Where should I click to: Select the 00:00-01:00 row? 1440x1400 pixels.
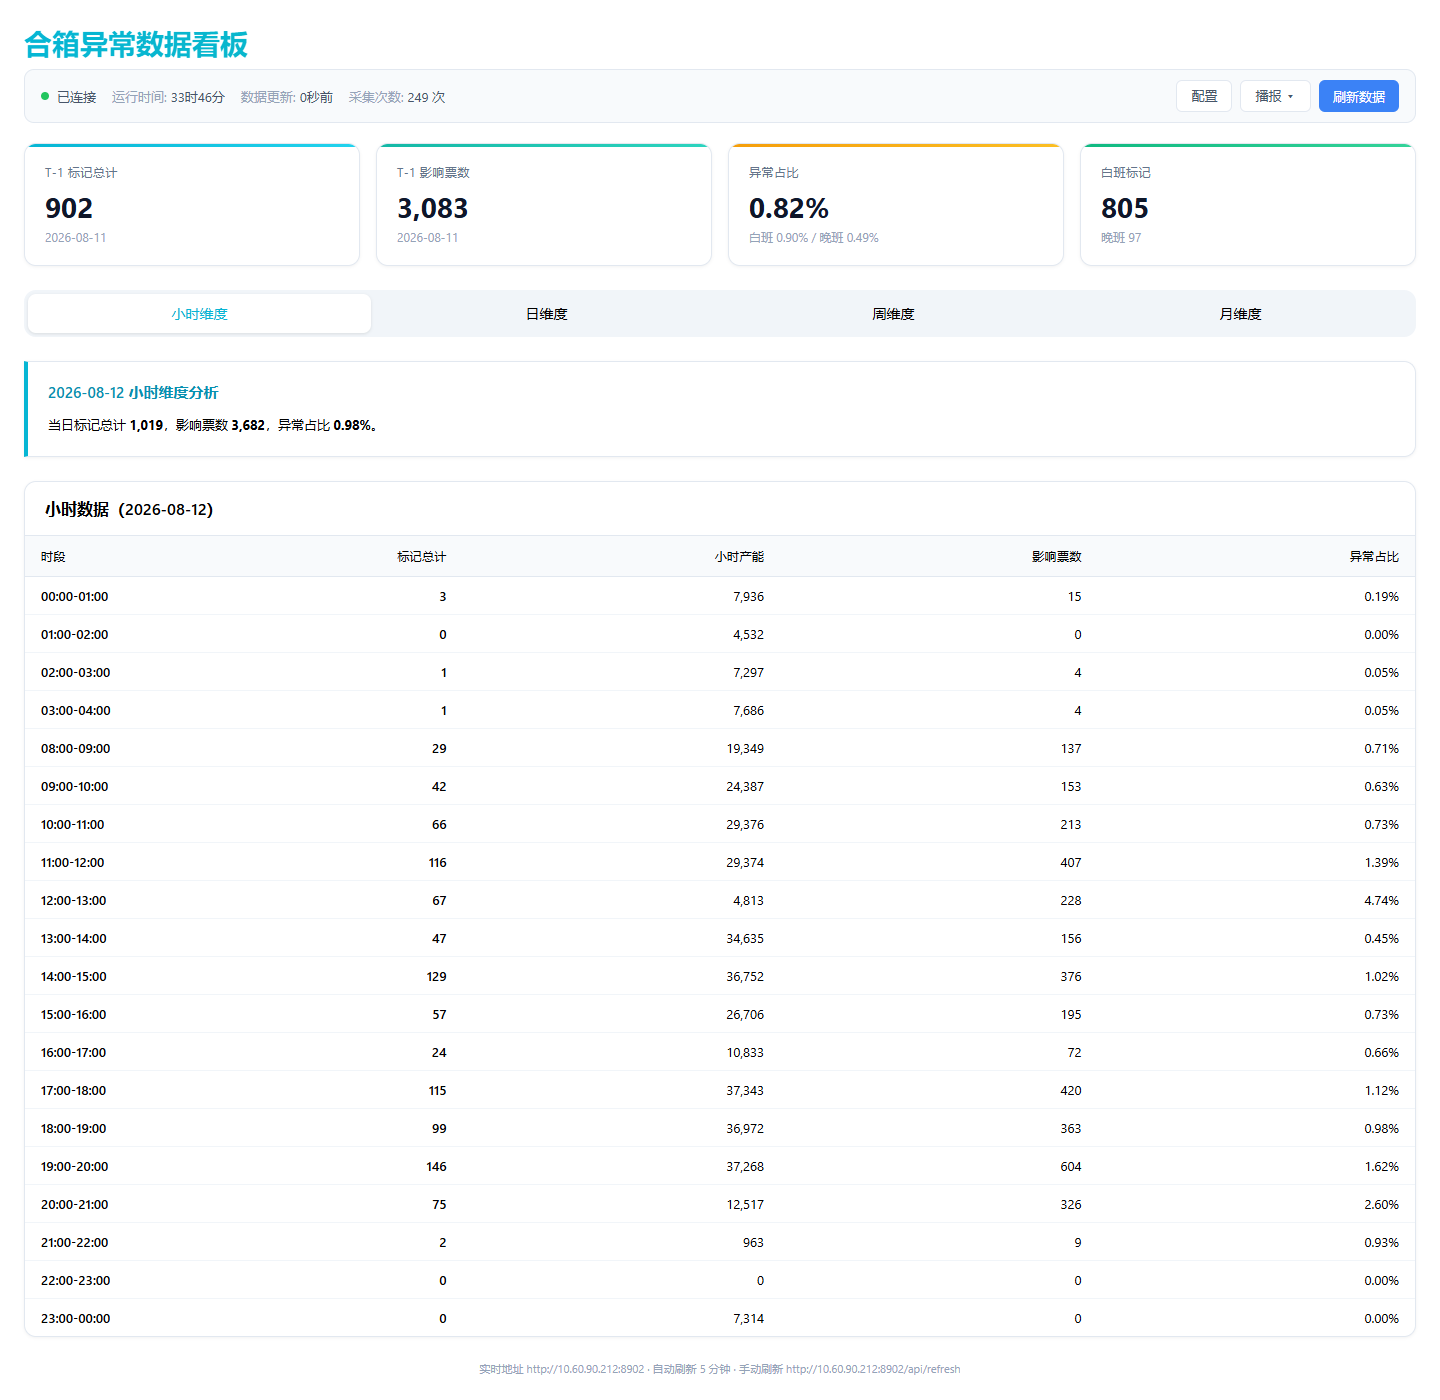point(720,596)
